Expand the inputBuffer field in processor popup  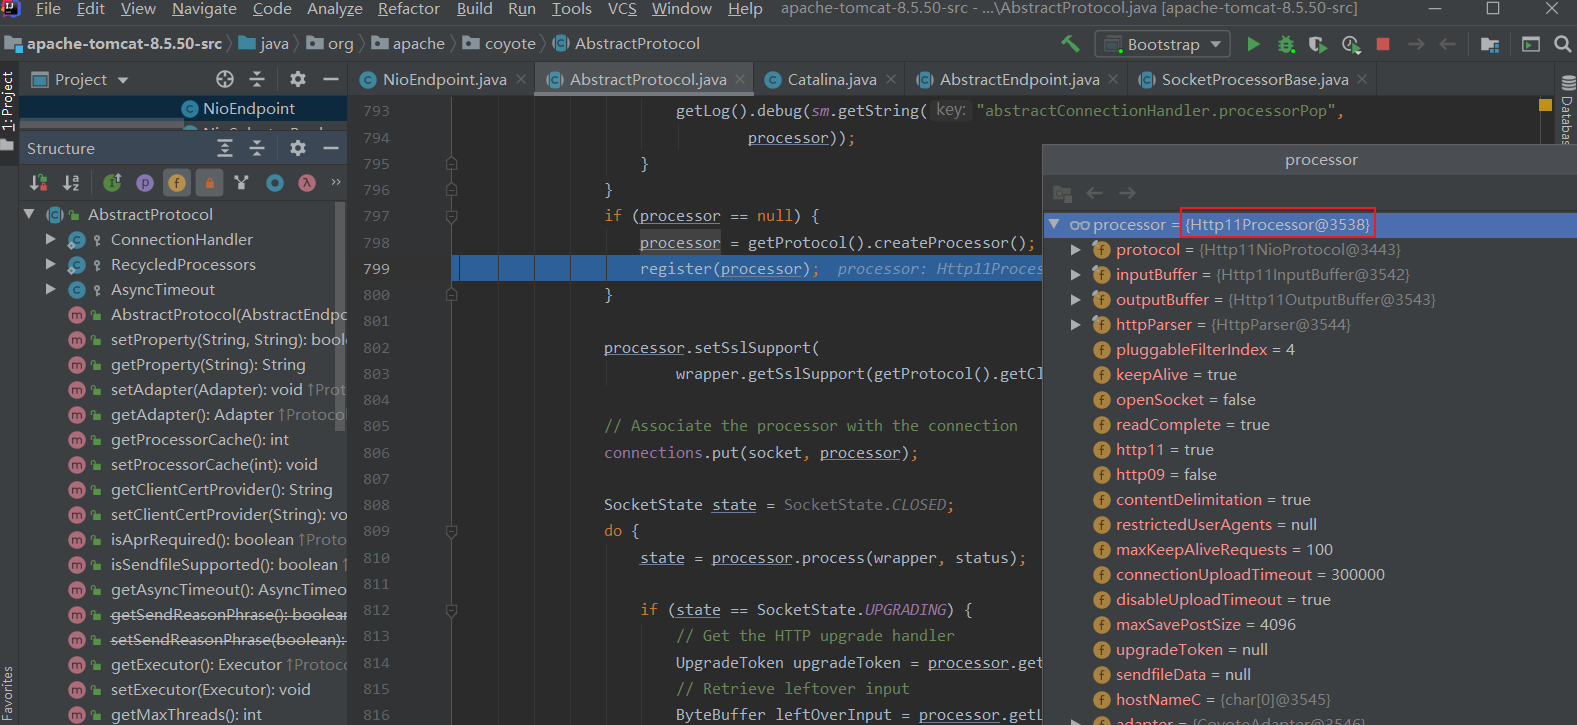(1075, 274)
